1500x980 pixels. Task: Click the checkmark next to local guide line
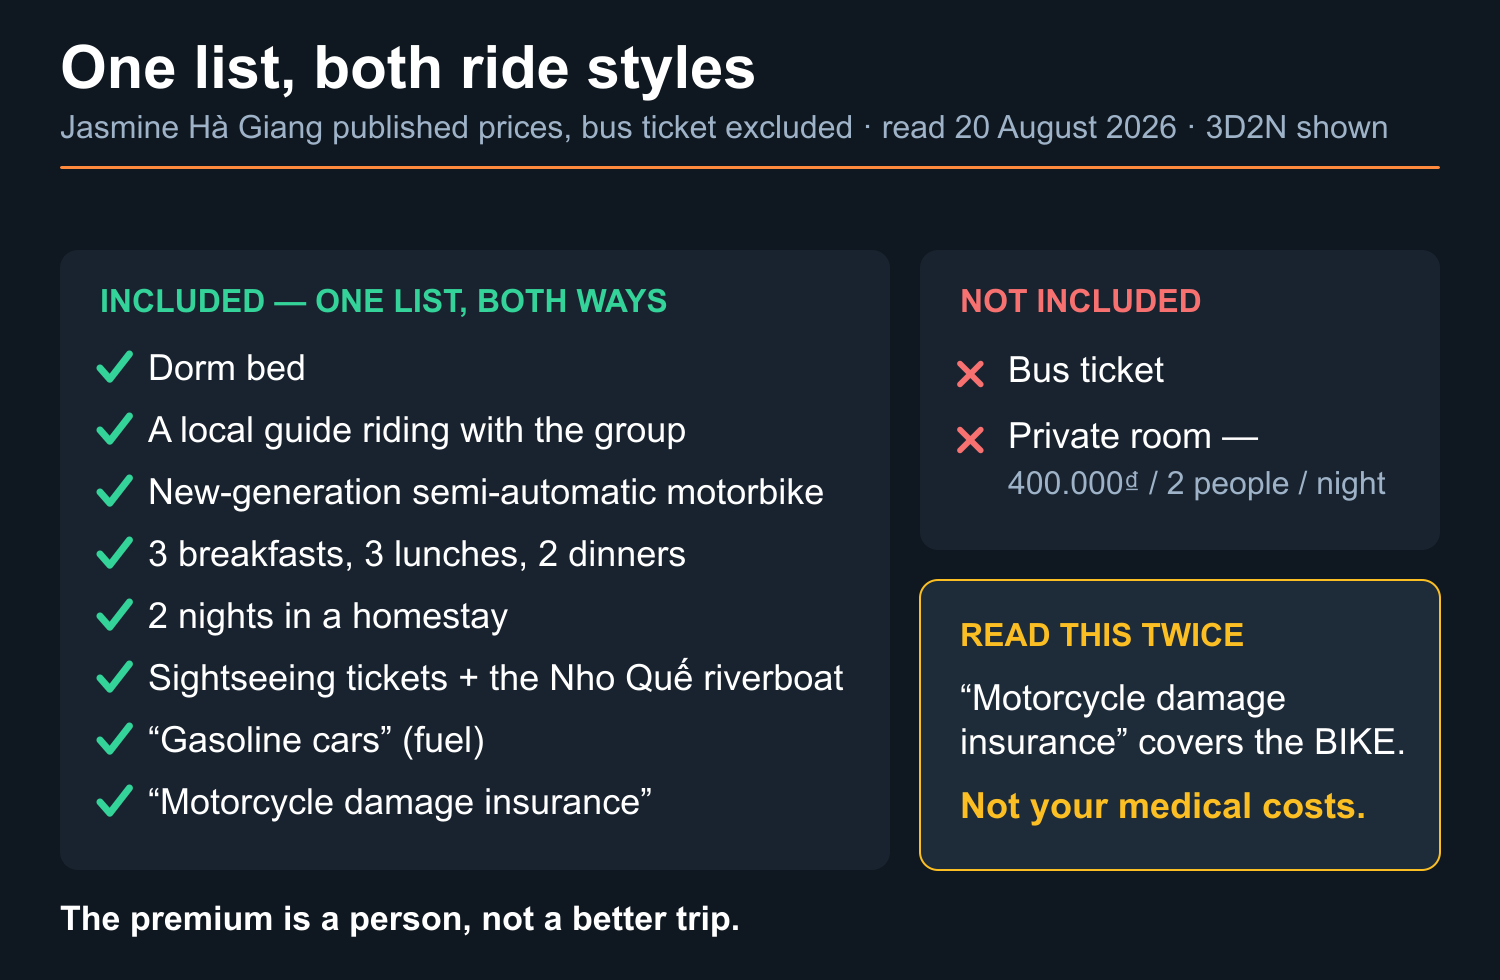[115, 430]
